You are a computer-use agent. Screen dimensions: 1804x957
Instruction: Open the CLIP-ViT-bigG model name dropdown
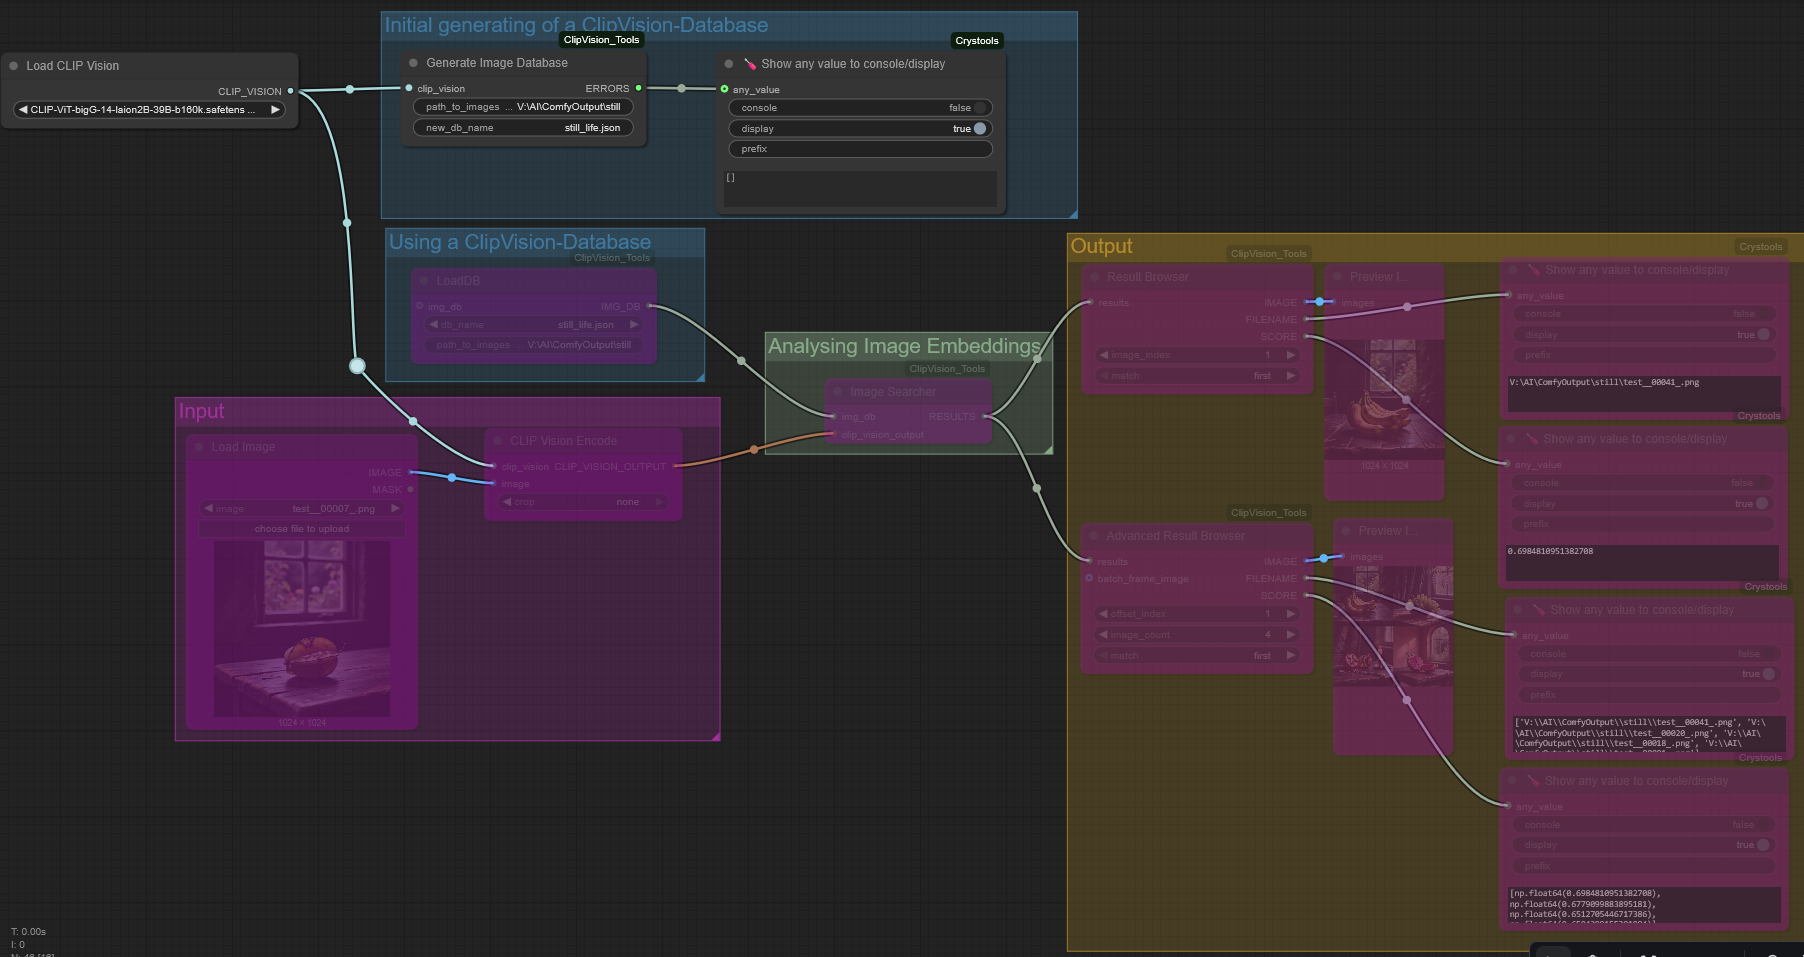point(148,110)
